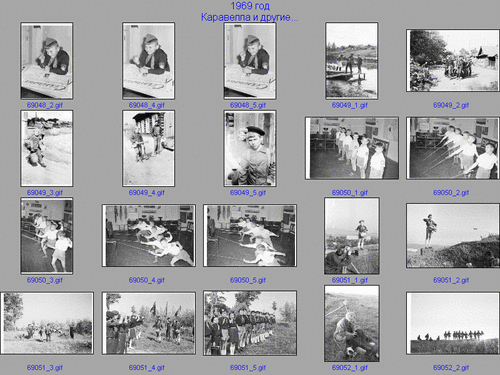Select the fencing lunge photo 69050_4
This screenshot has height=375, width=500.
click(148, 236)
